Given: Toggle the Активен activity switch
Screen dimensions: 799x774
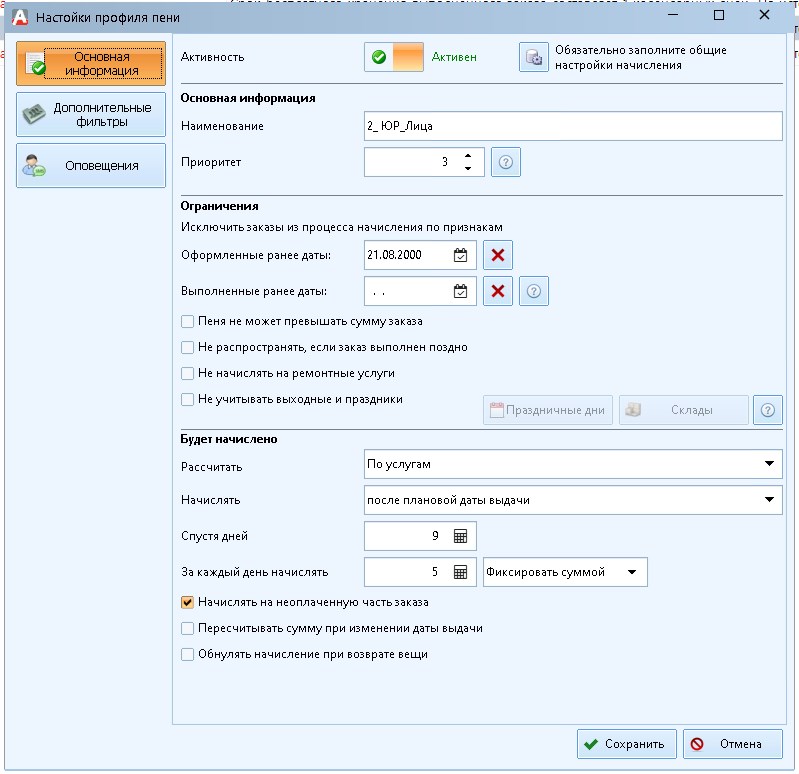Looking at the screenshot, I should [x=394, y=58].
